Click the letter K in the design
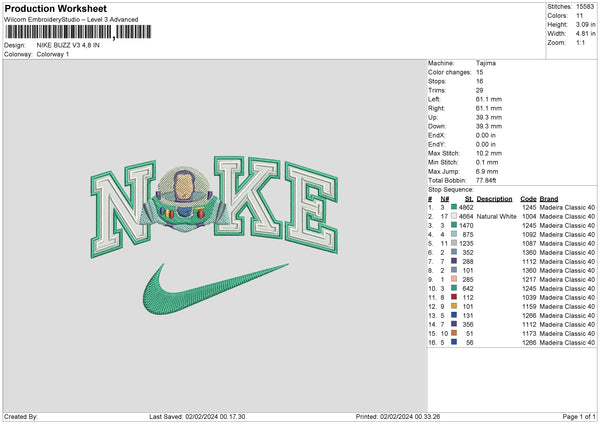 247,196
